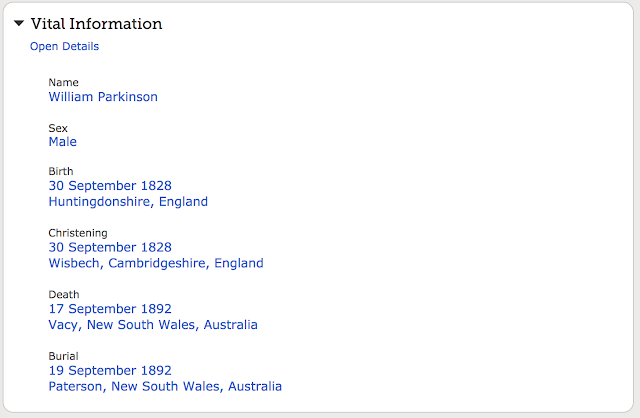The width and height of the screenshot is (640, 418).
Task: Select burial date 19 September 1892
Action: (x=110, y=371)
